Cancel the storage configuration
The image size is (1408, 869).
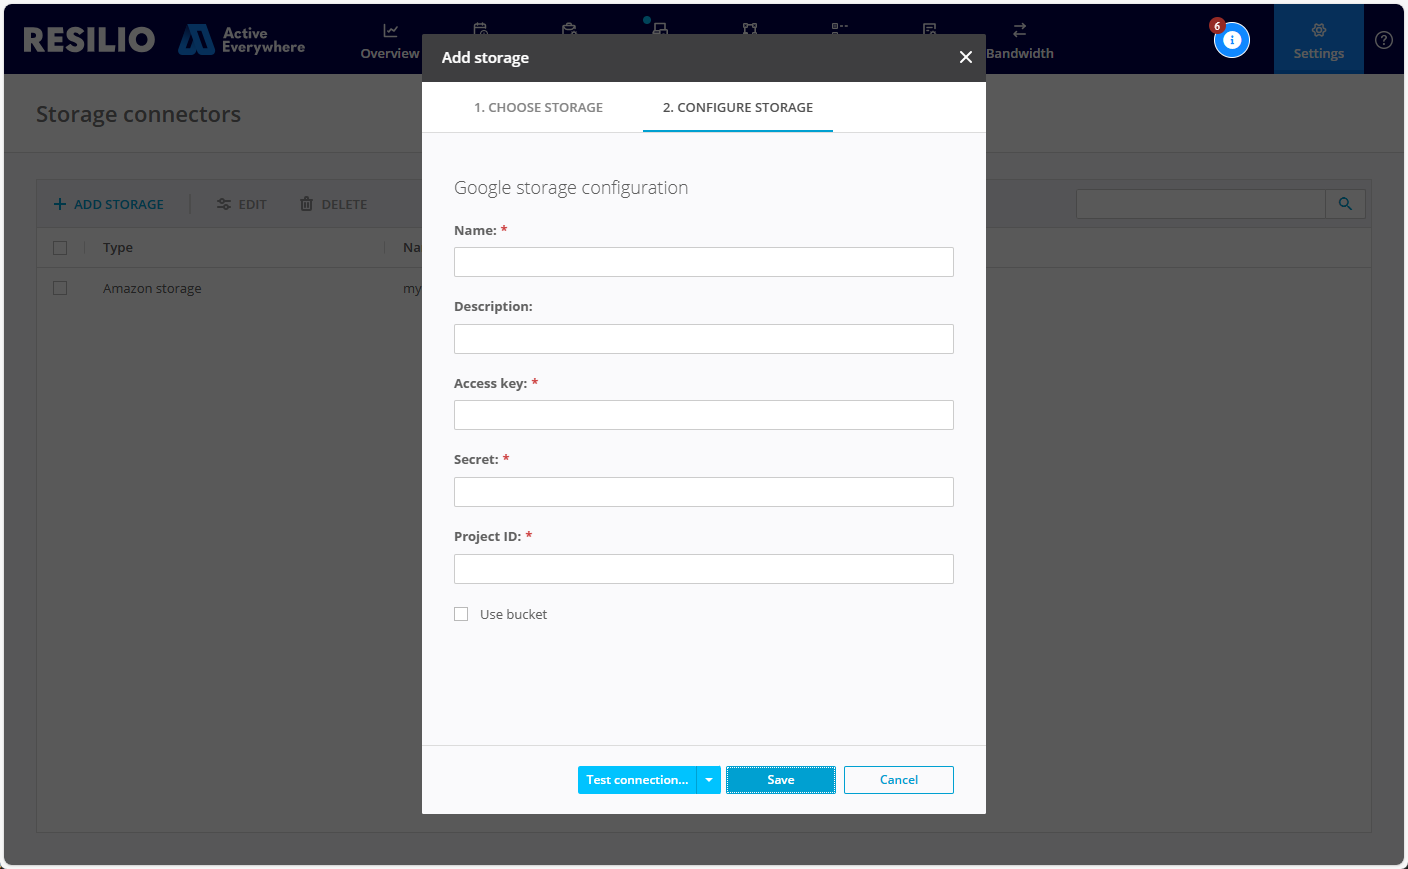(898, 780)
